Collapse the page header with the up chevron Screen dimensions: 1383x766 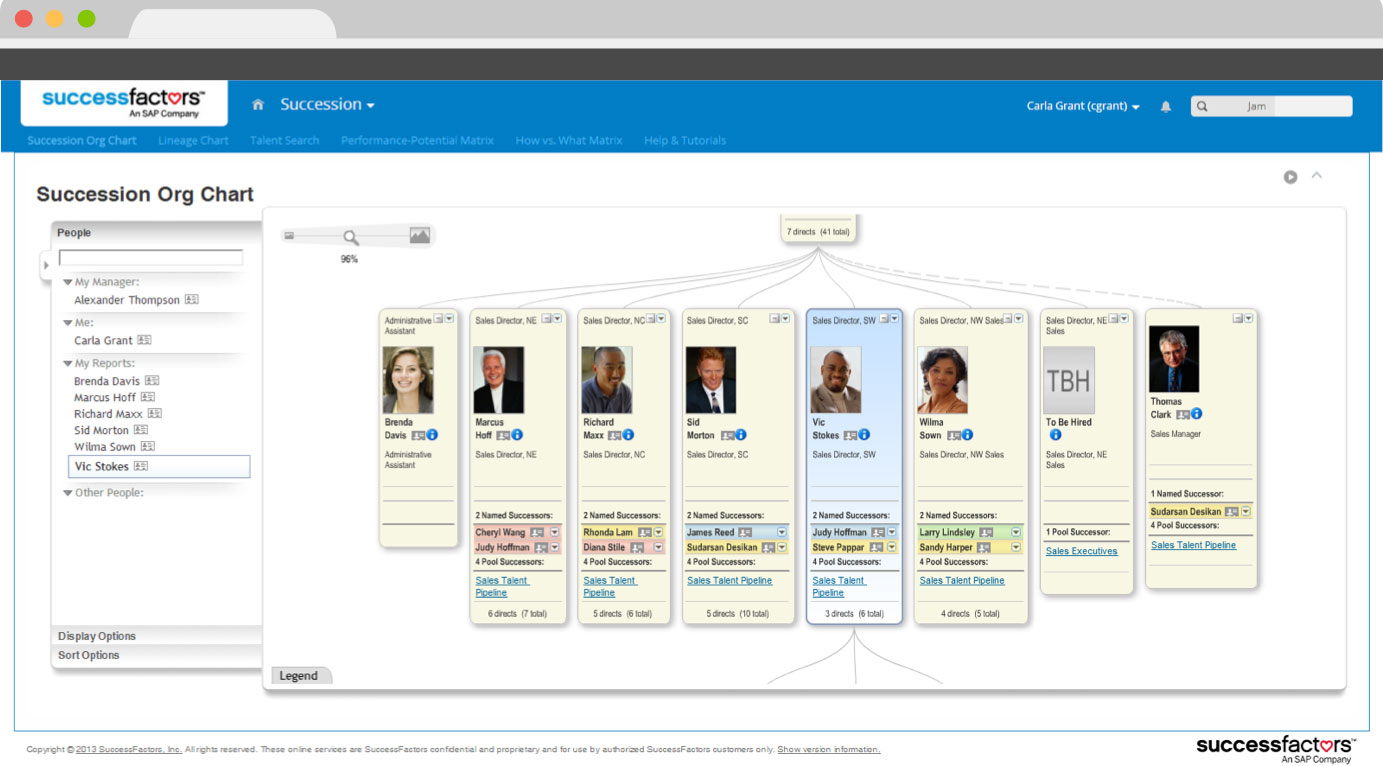click(x=1317, y=176)
